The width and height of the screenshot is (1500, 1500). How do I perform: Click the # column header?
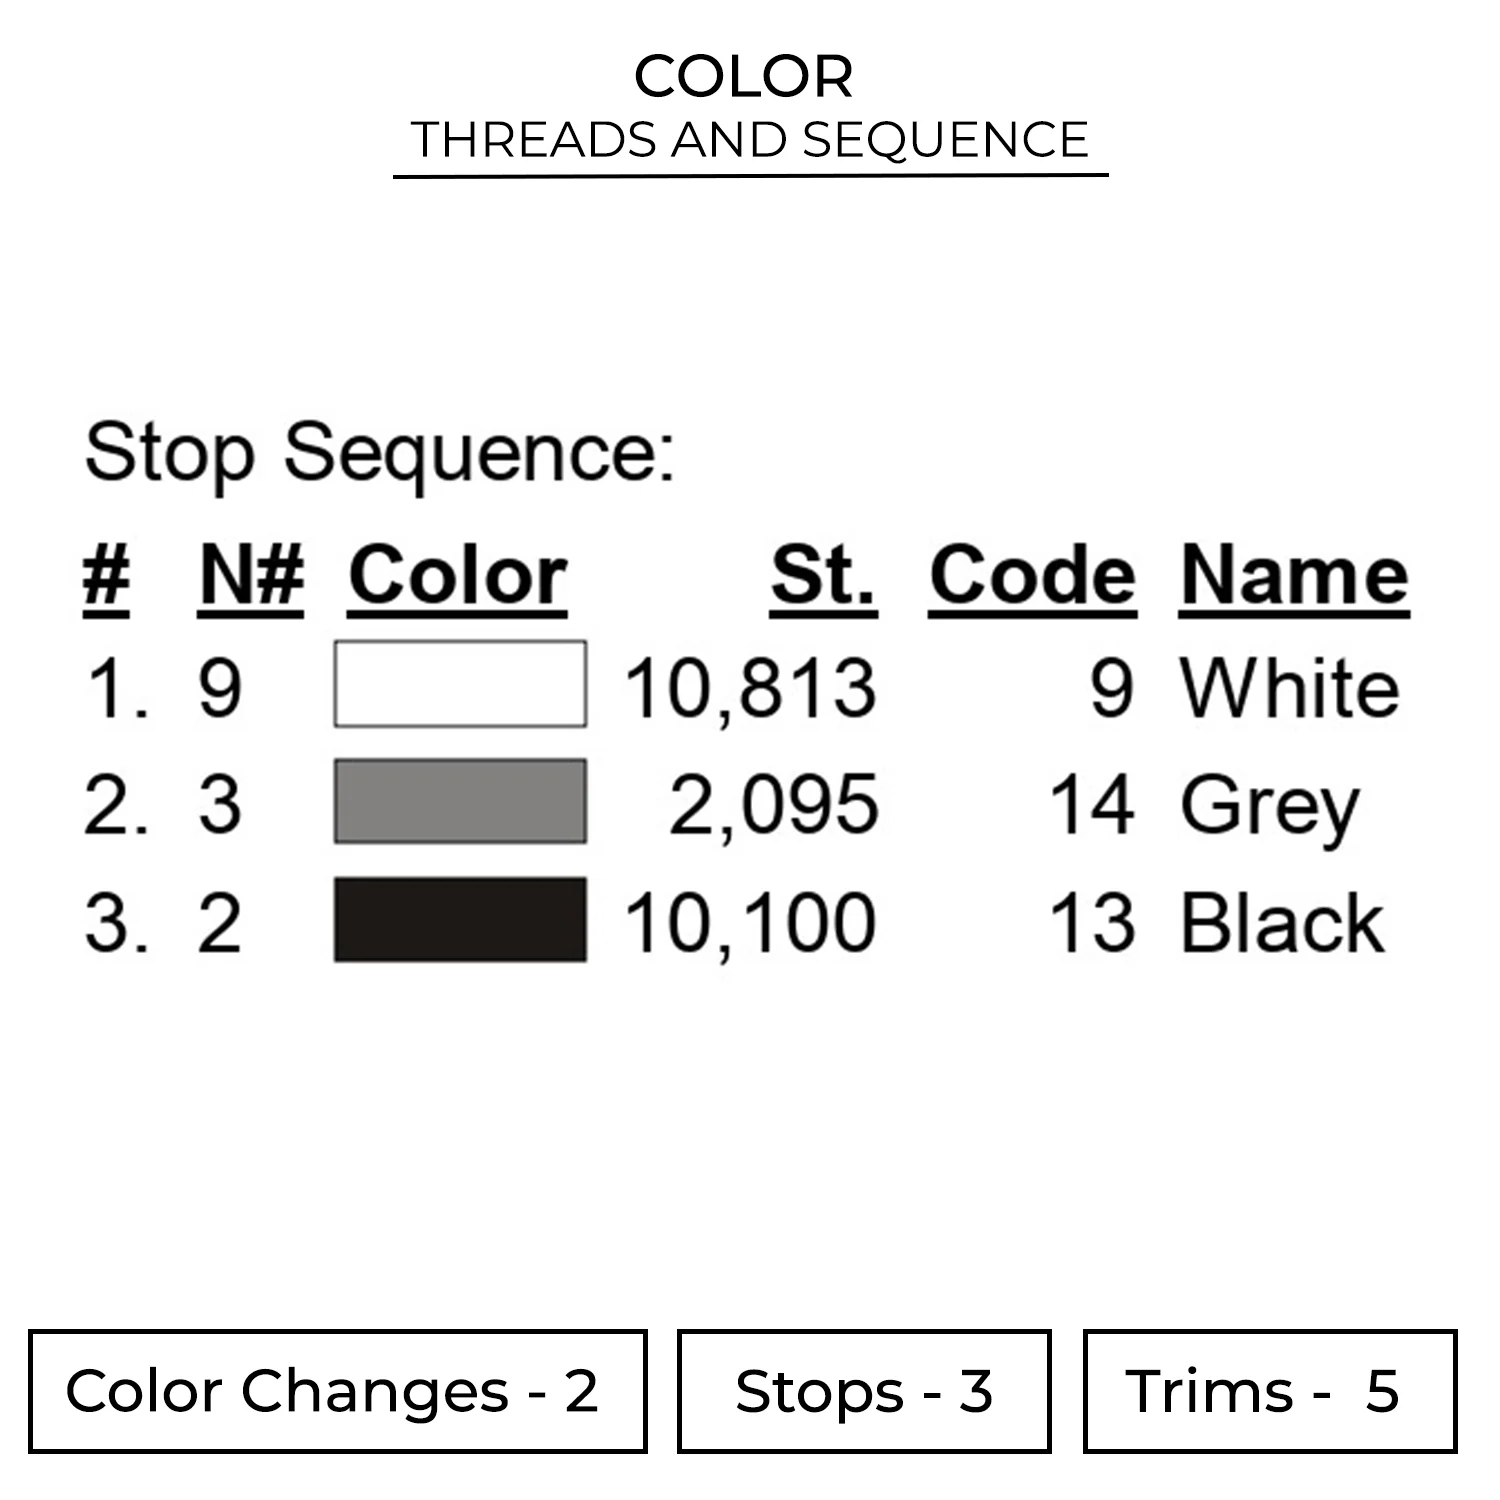tap(106, 577)
